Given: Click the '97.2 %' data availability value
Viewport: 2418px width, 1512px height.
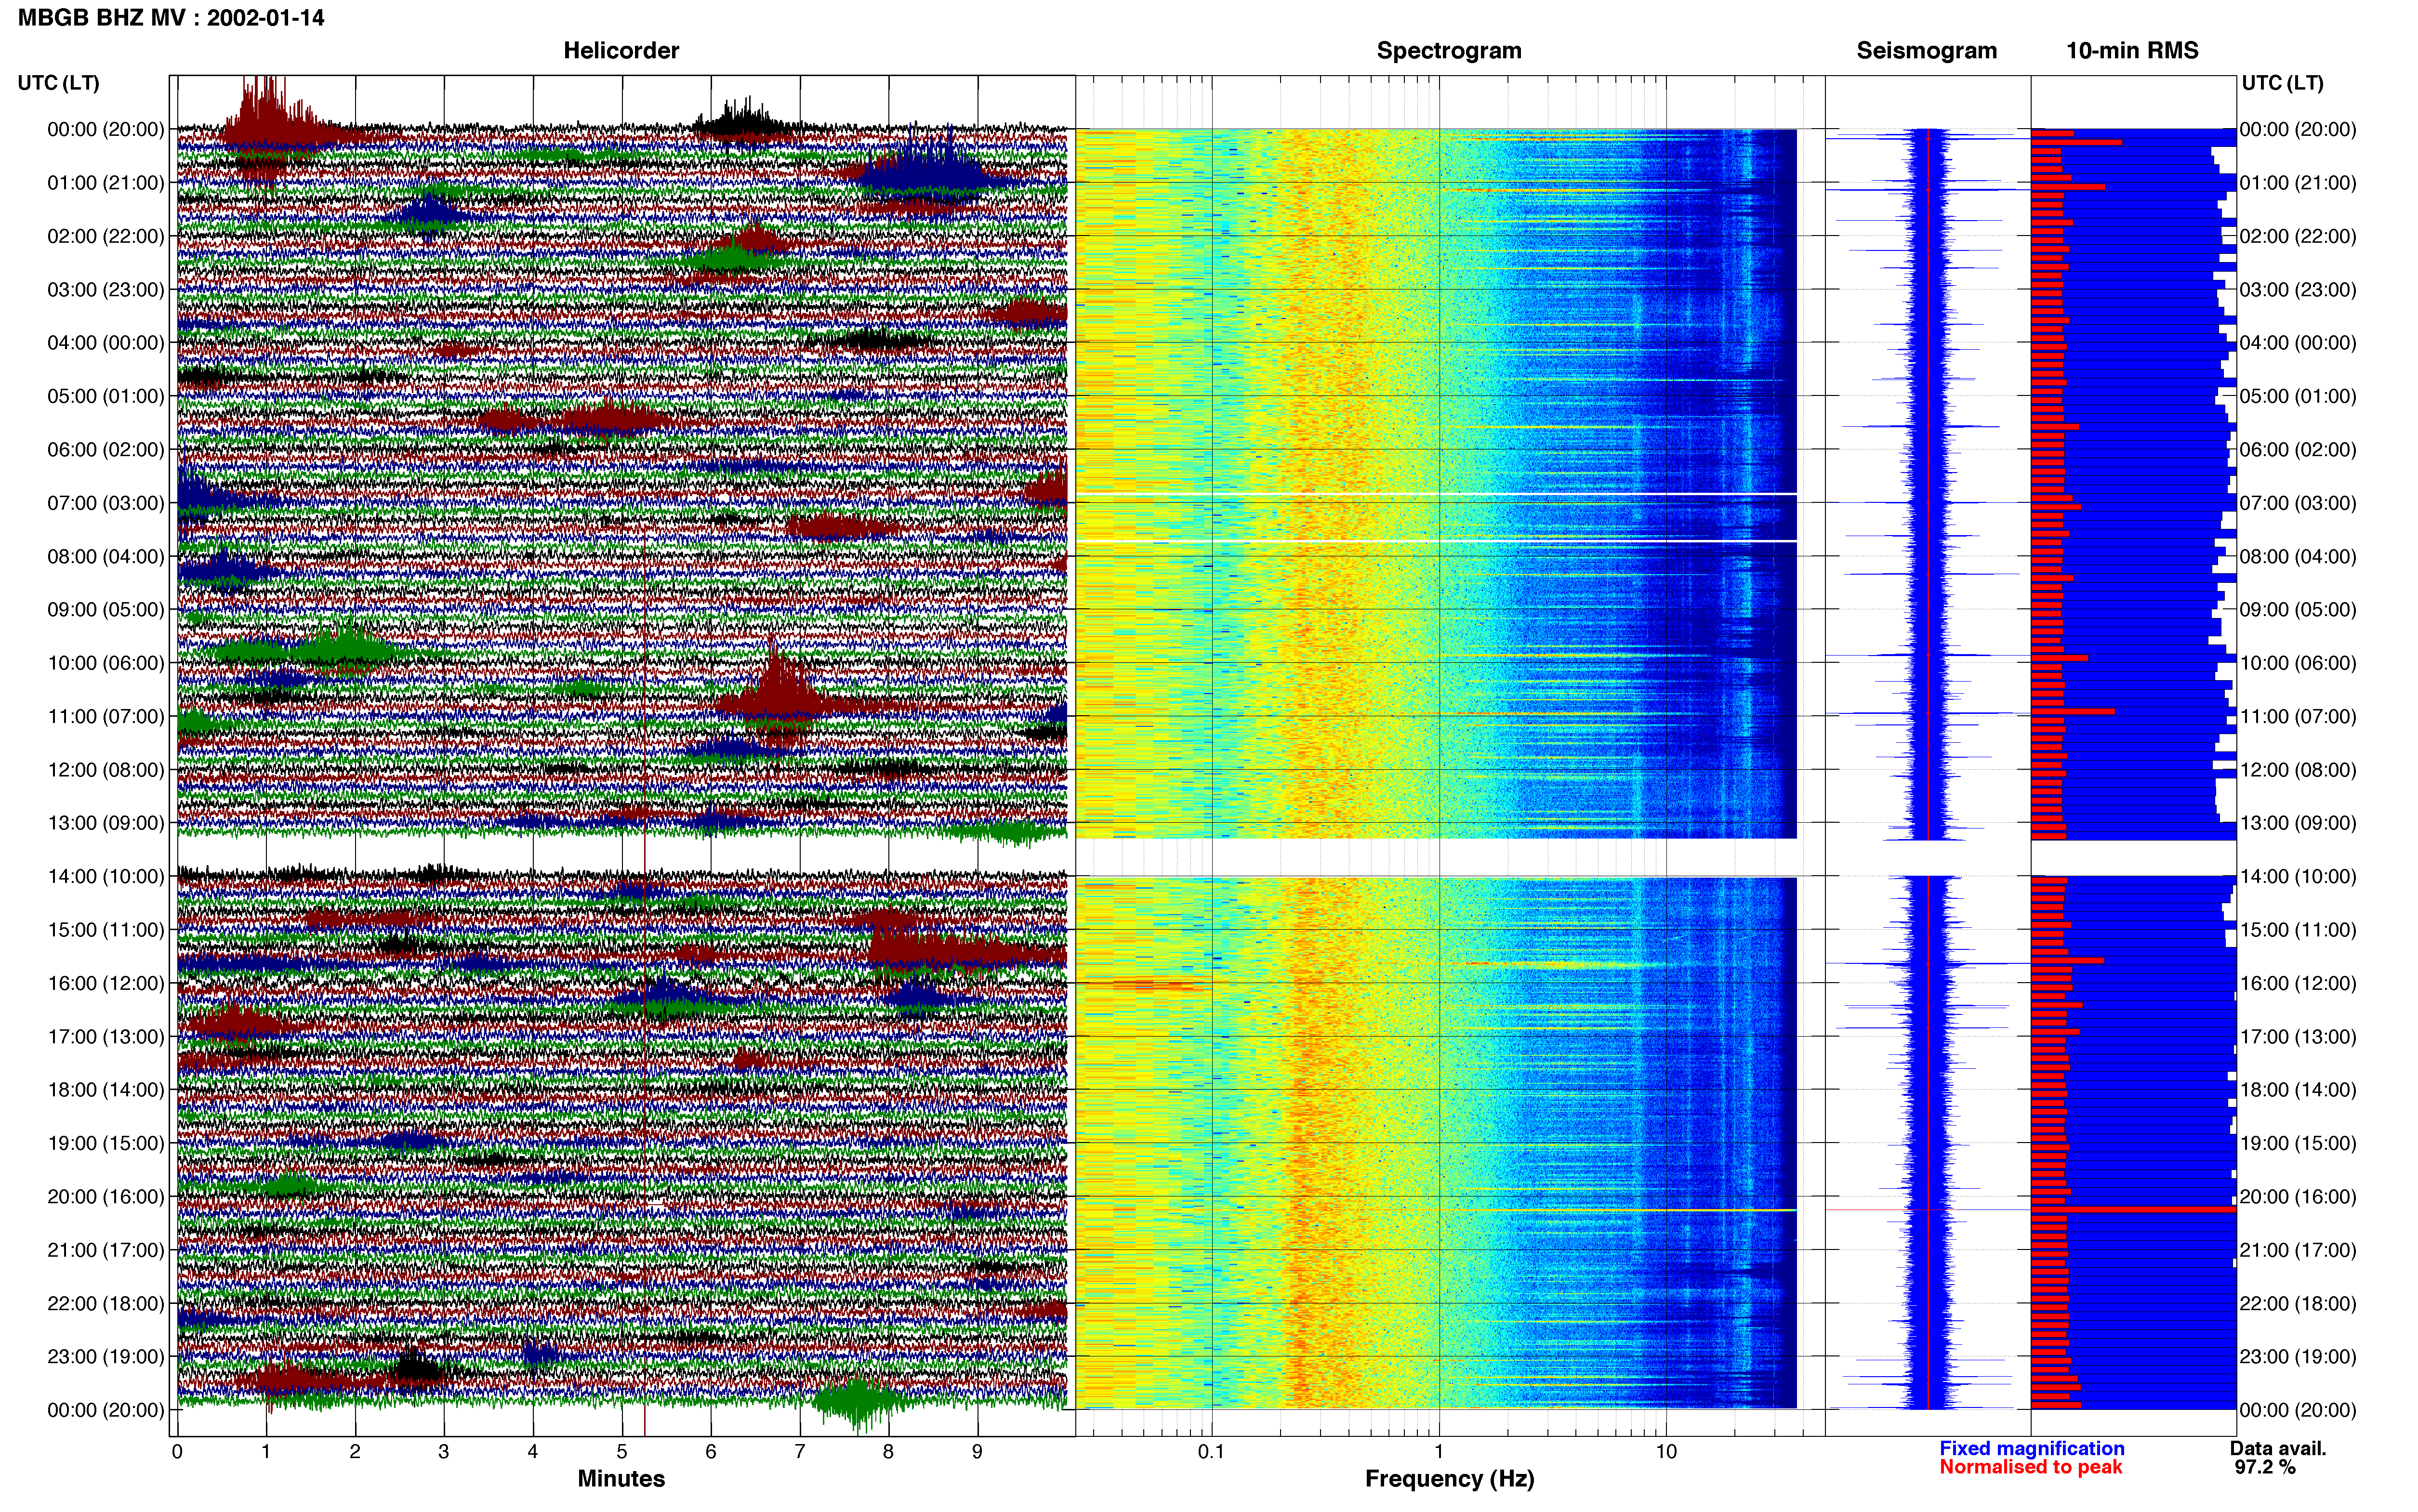Looking at the screenshot, I should [x=2265, y=1468].
